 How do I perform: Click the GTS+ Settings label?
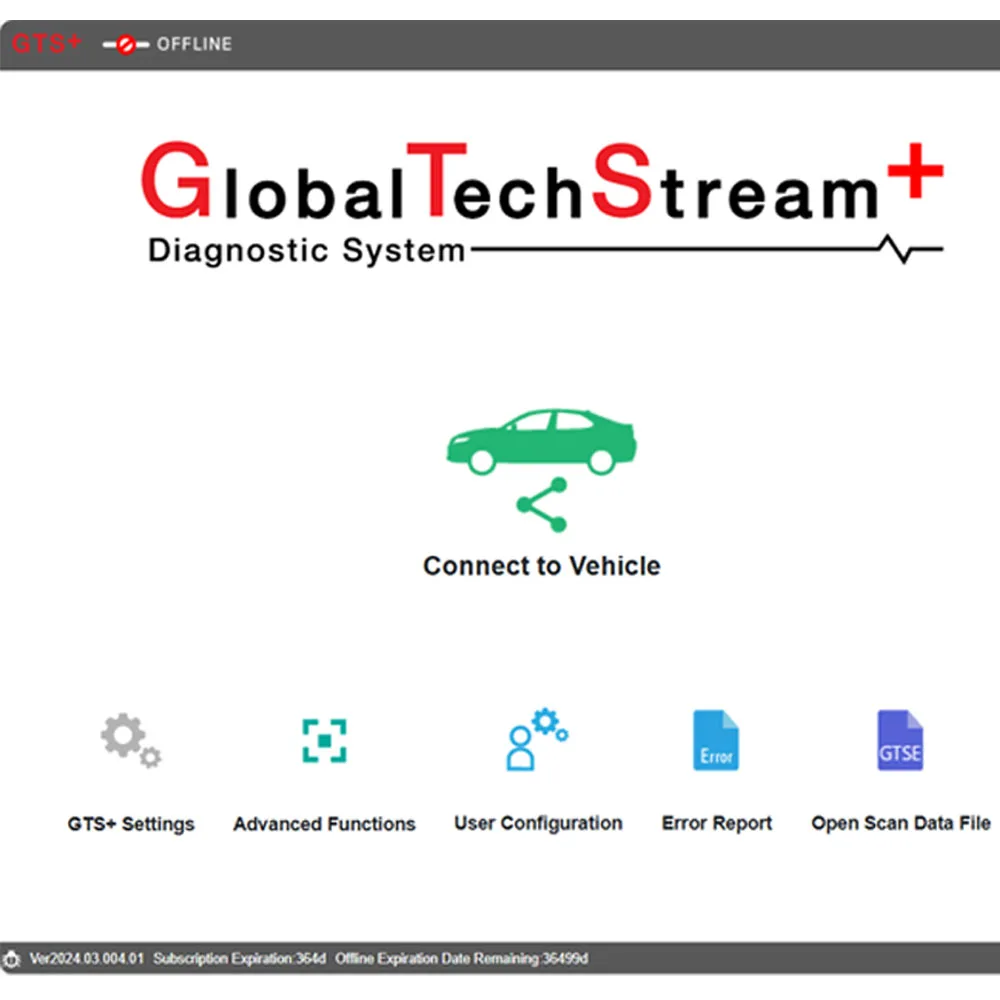coord(131,824)
